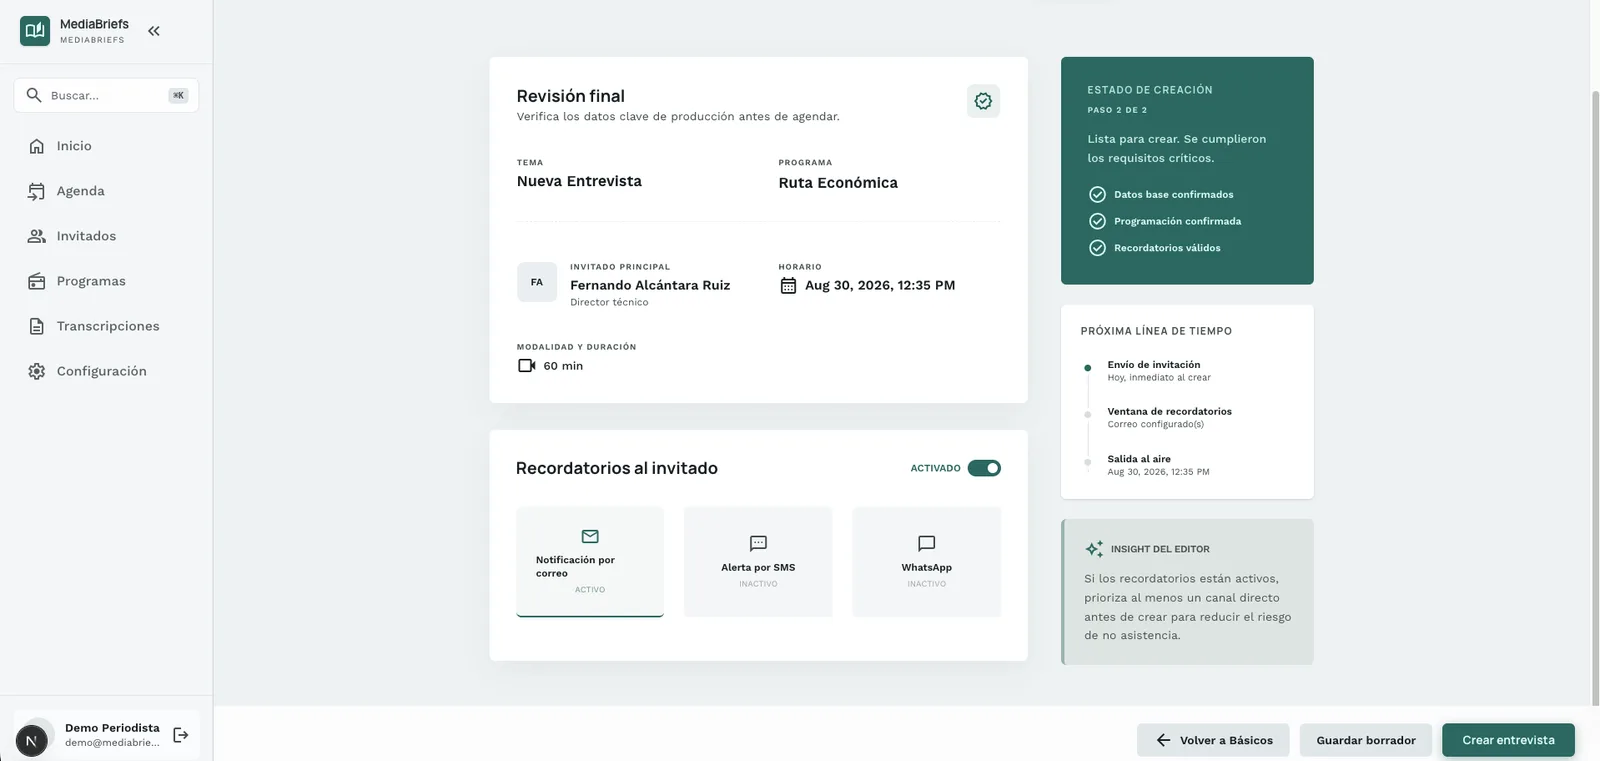This screenshot has height=761, width=1600.
Task: Click the WhatsApp chat bubble icon
Action: tap(926, 543)
